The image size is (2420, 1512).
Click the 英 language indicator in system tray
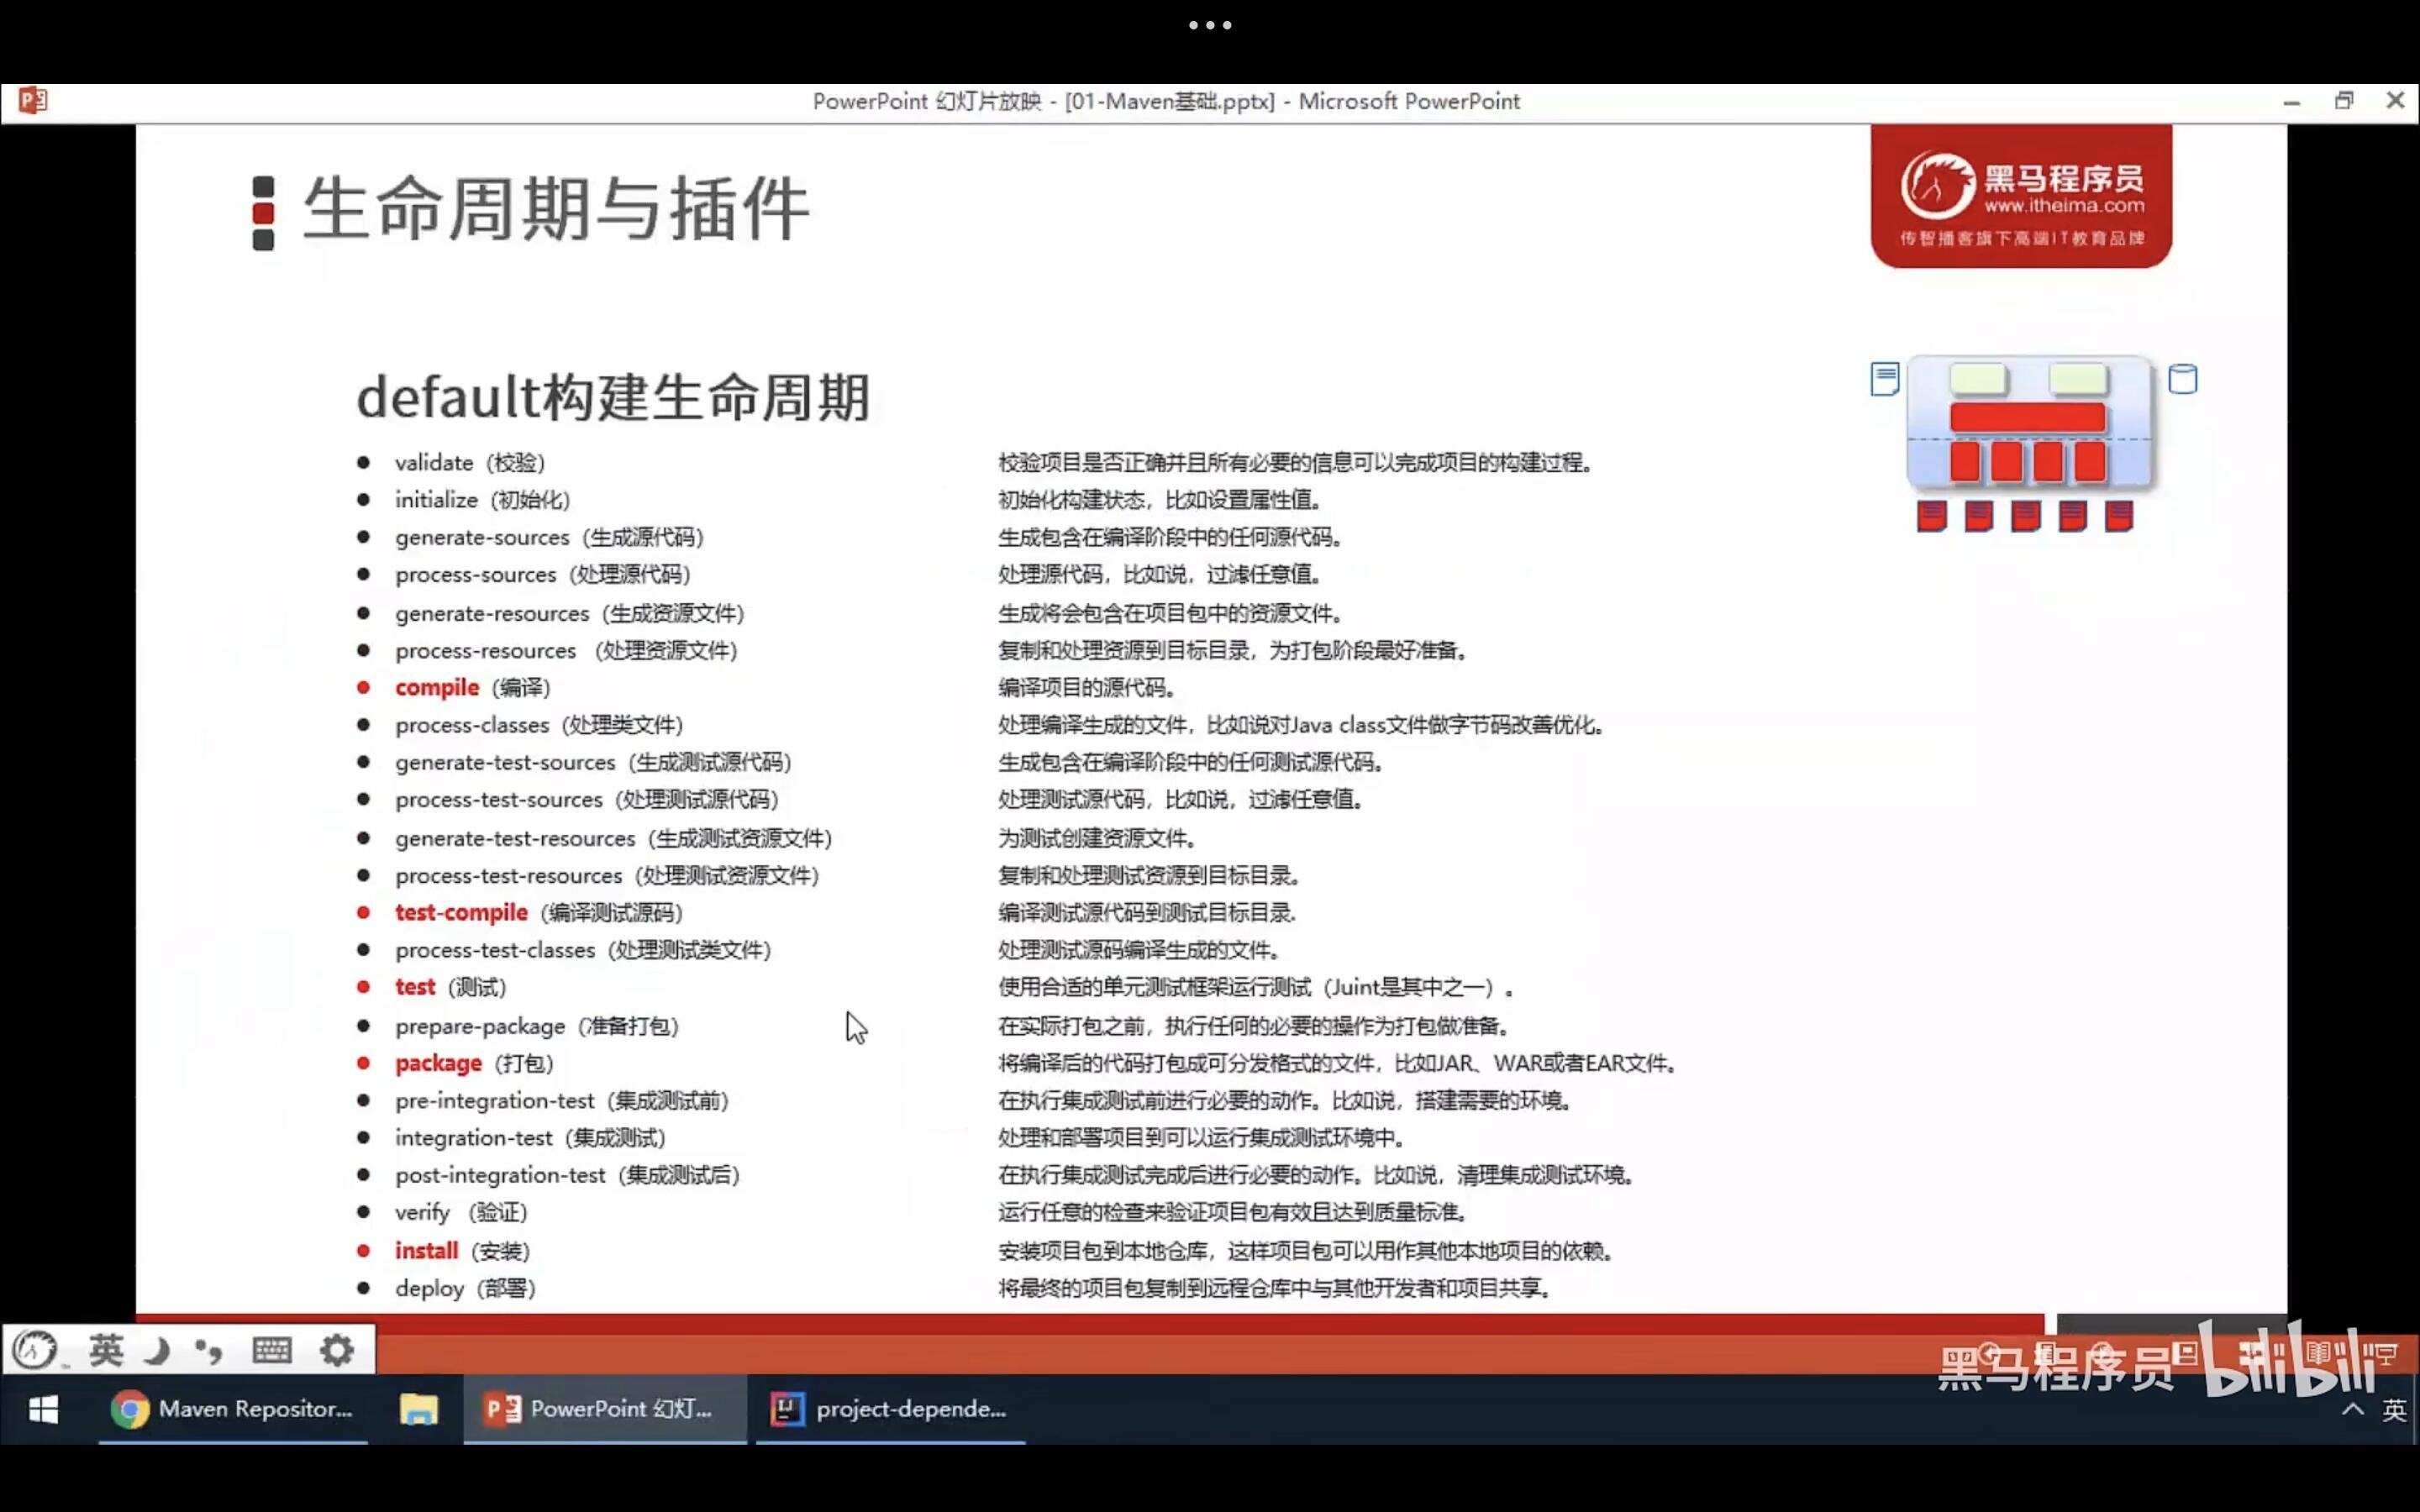click(x=2394, y=1410)
